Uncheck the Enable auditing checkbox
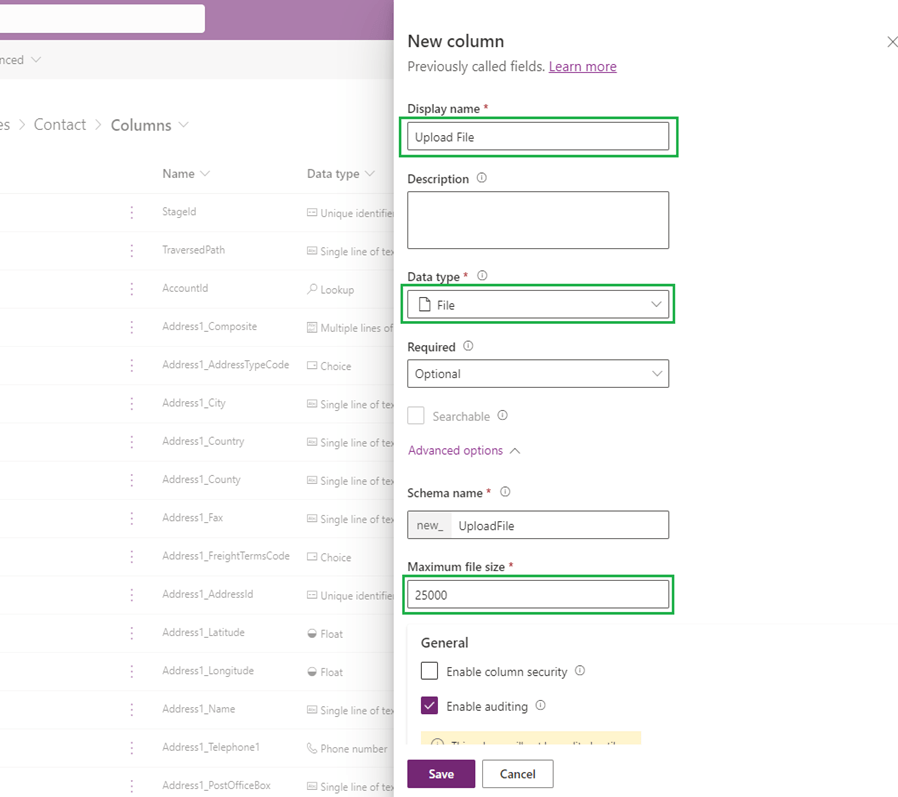Viewport: 898px width, 797px height. 429,706
